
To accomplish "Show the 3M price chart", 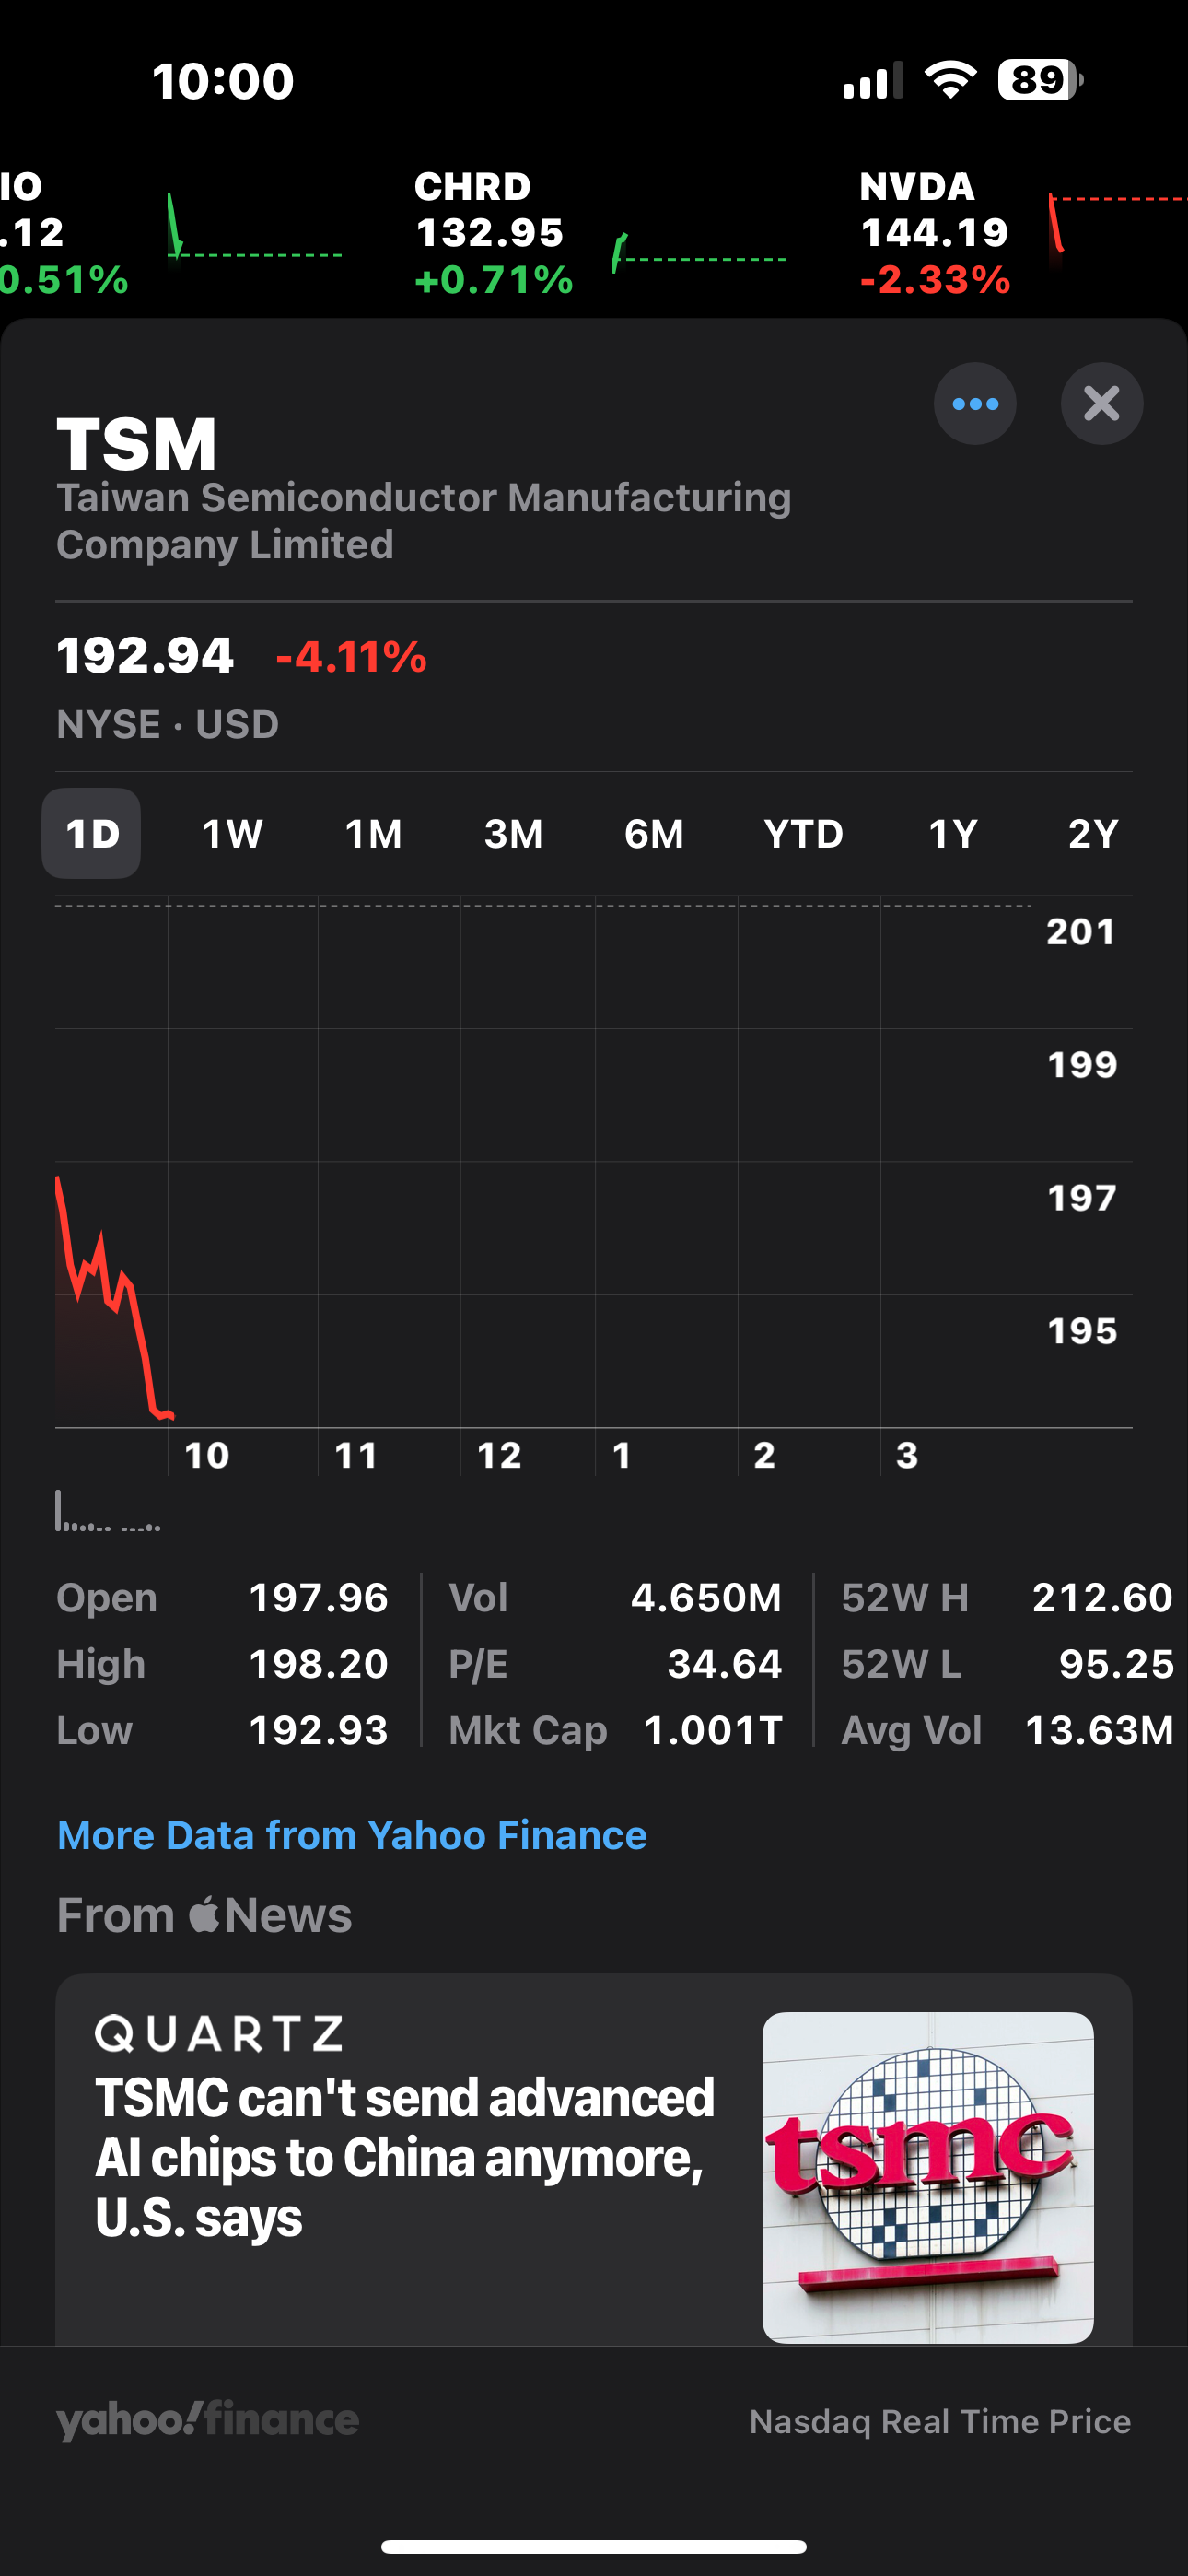I will pos(513,834).
